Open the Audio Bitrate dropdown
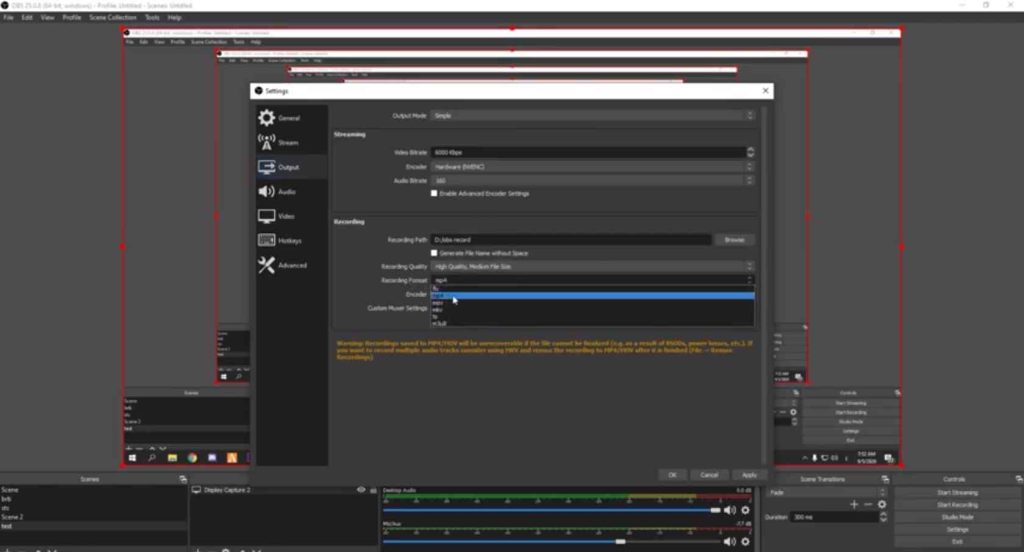 coord(592,180)
